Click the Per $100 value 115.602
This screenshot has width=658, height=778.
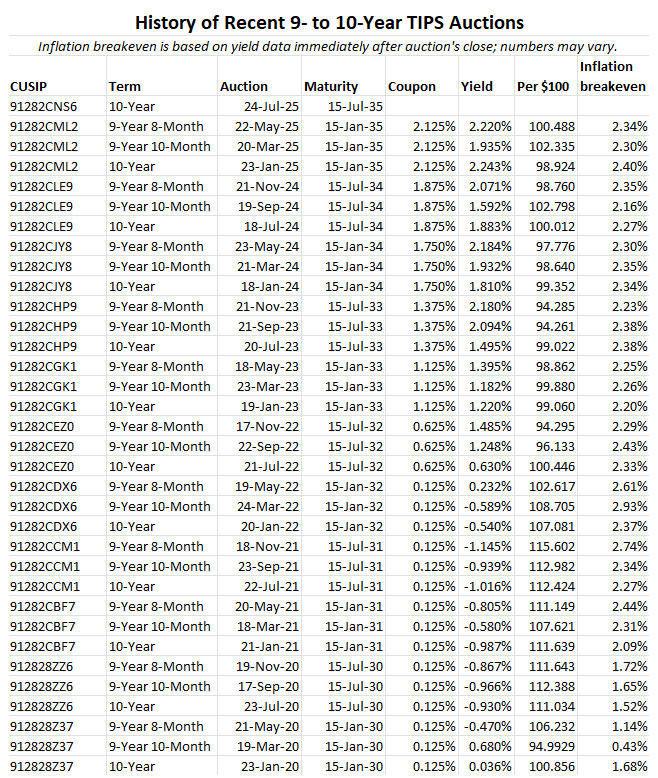549,547
